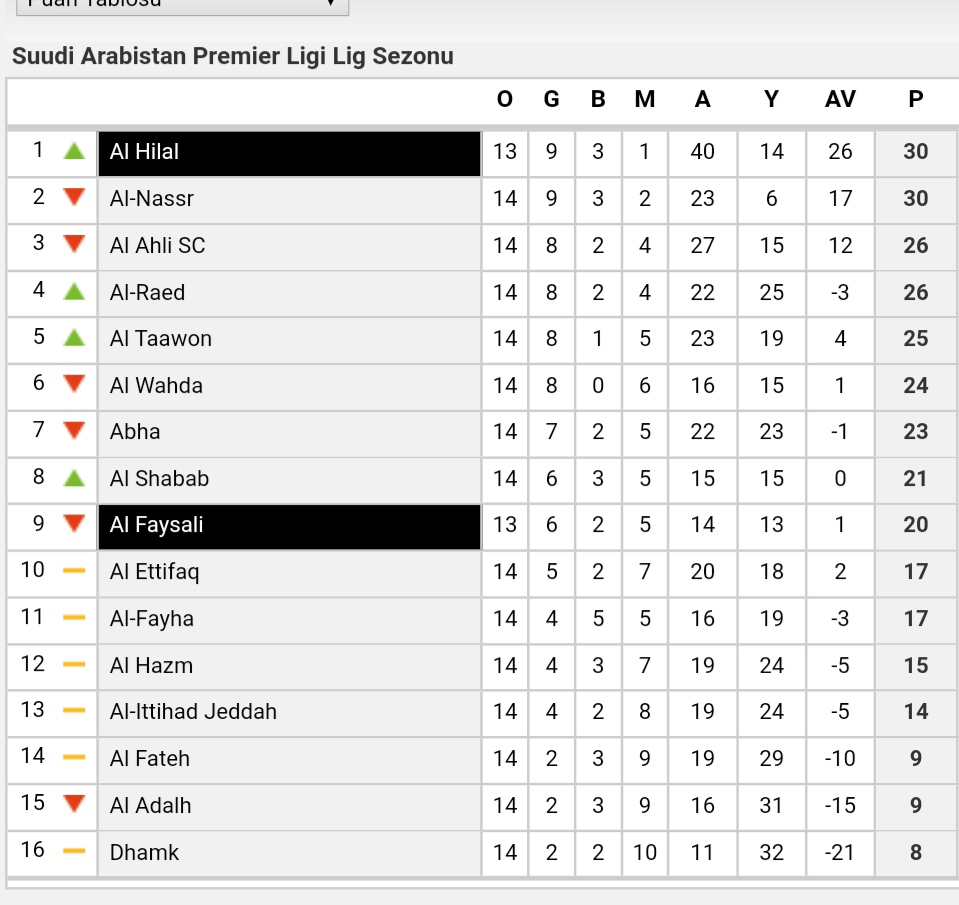The image size is (959, 905).
Task: Sort by the P points column header
Action: (x=916, y=98)
